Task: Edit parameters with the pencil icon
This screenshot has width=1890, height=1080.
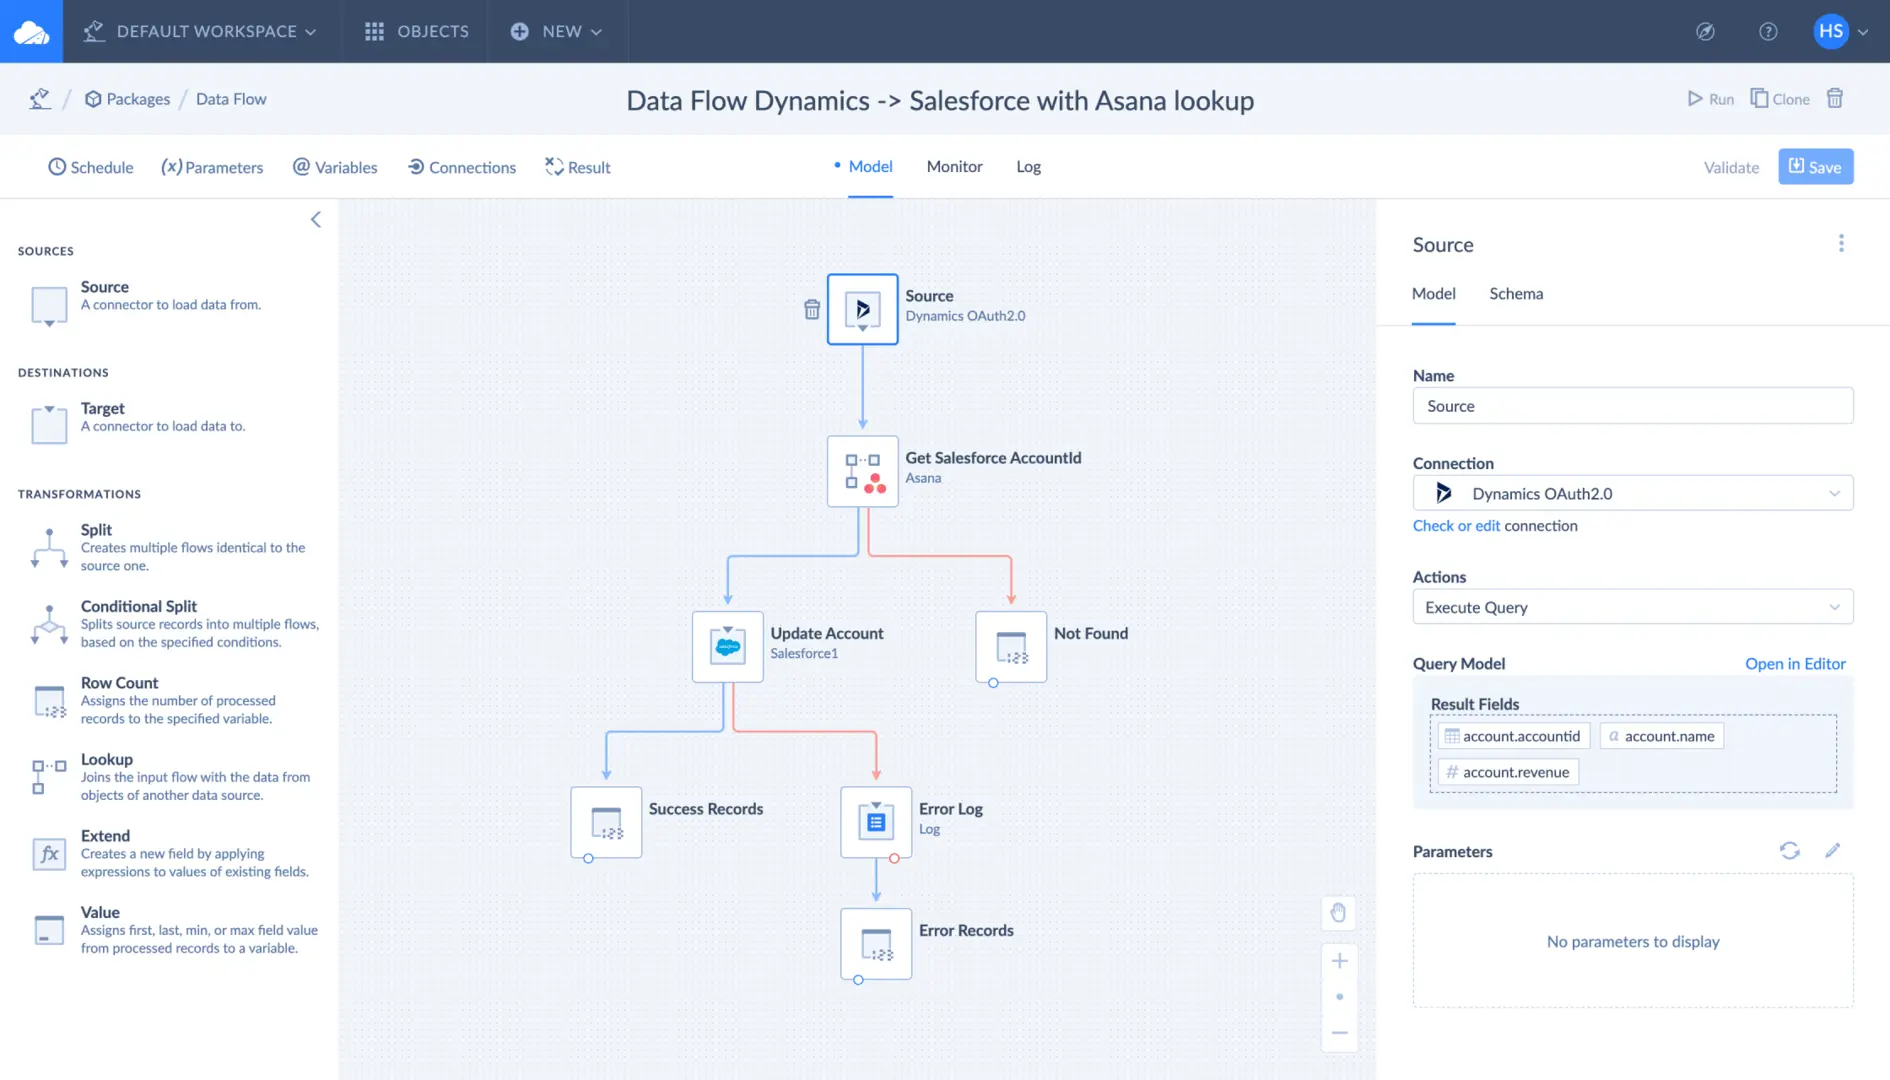Action: click(x=1832, y=851)
